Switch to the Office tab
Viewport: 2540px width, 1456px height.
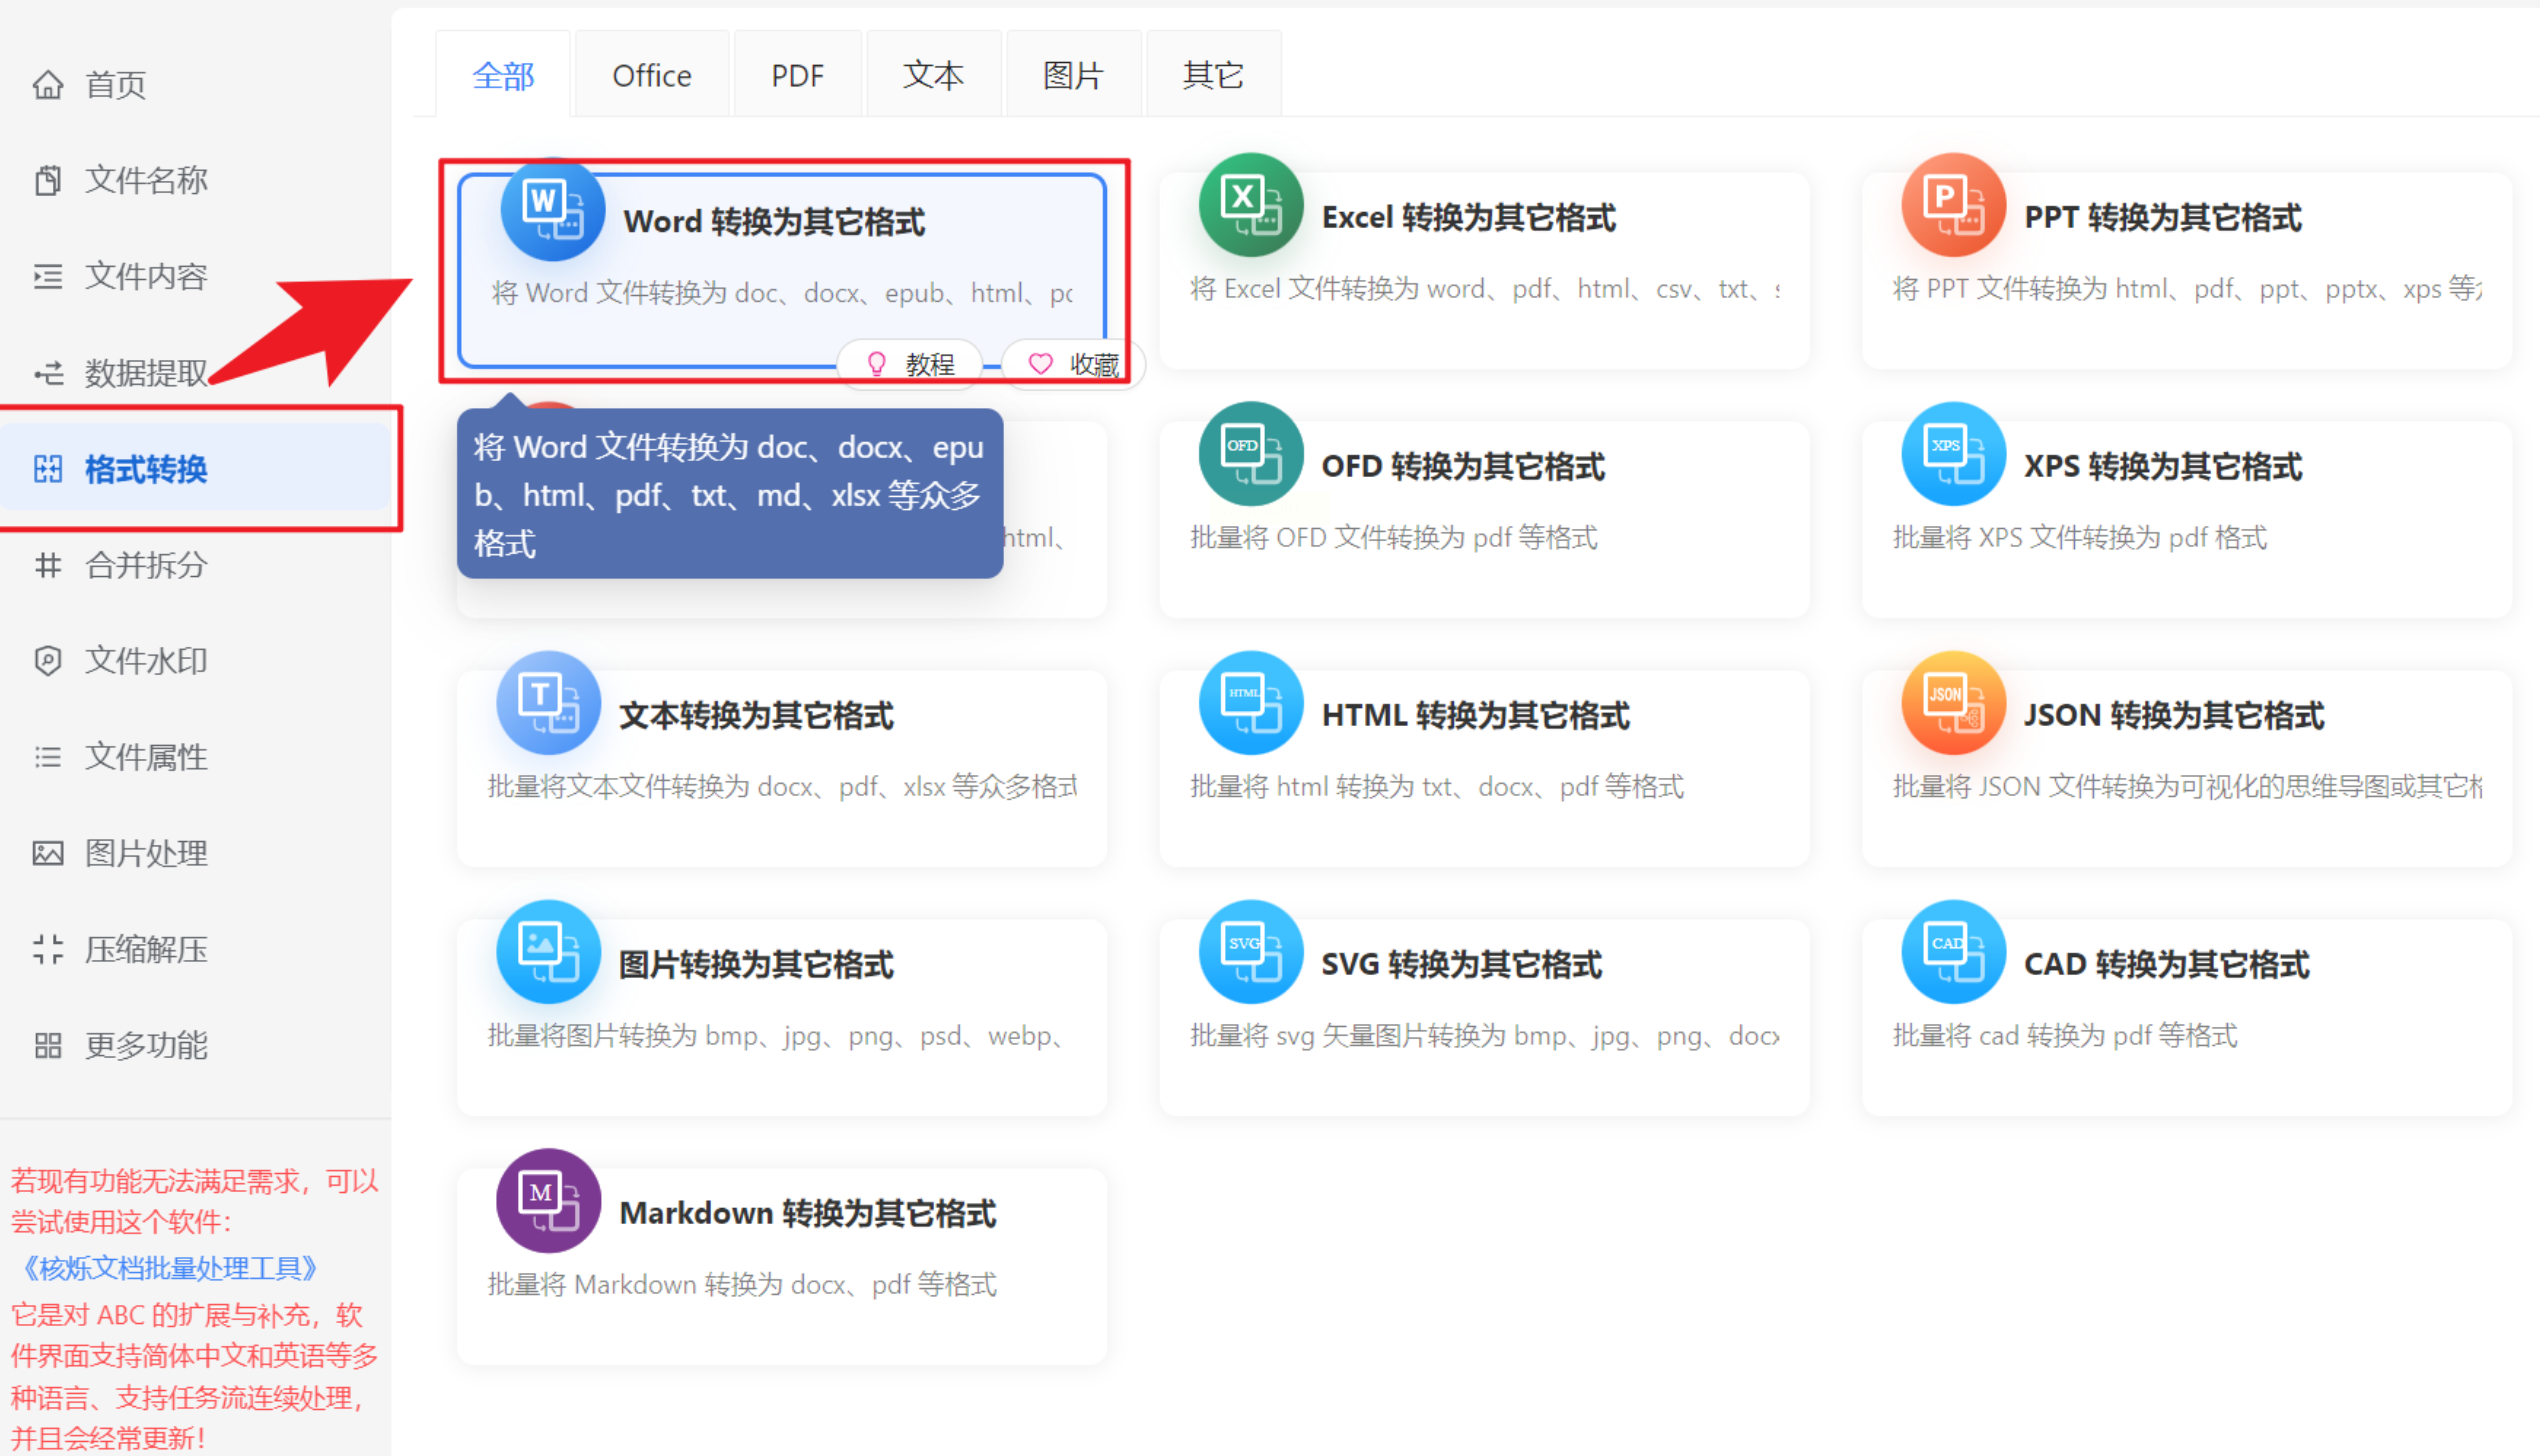pyautogui.click(x=651, y=75)
